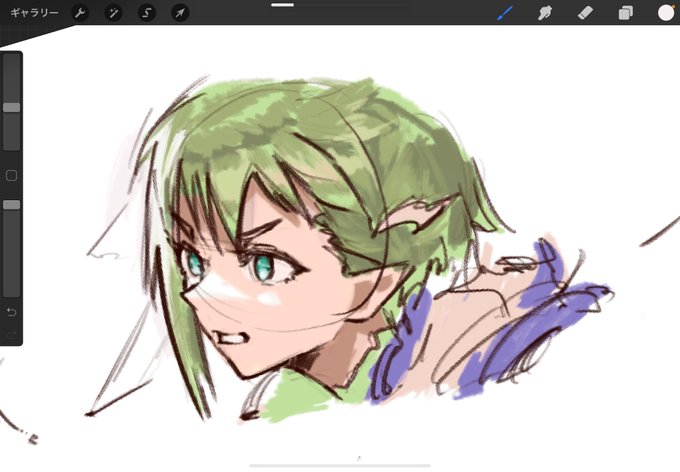Undo the last stroke with sidebar arrow
The image size is (680, 472).
pos(12,311)
